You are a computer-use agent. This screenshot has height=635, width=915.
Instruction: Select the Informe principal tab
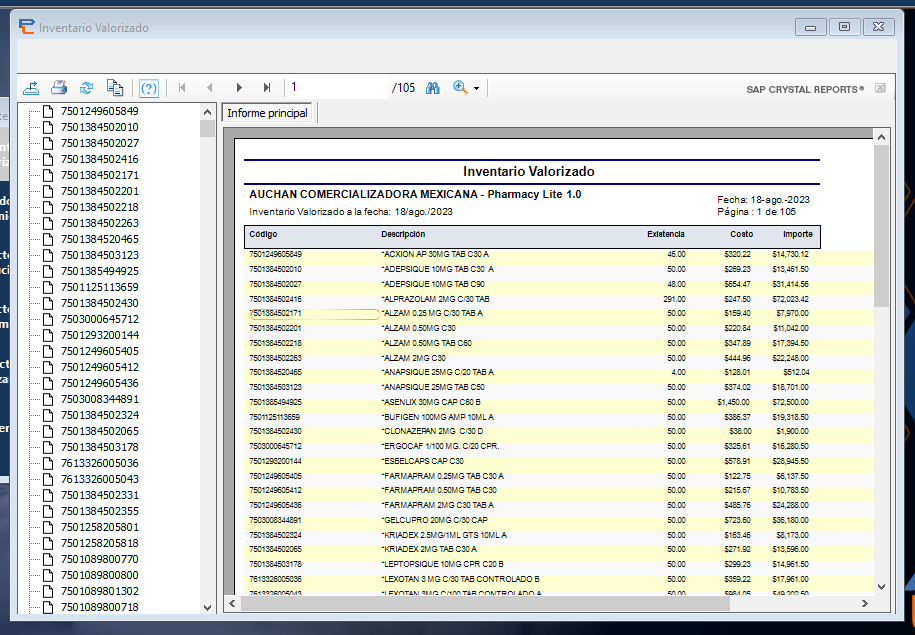(267, 113)
